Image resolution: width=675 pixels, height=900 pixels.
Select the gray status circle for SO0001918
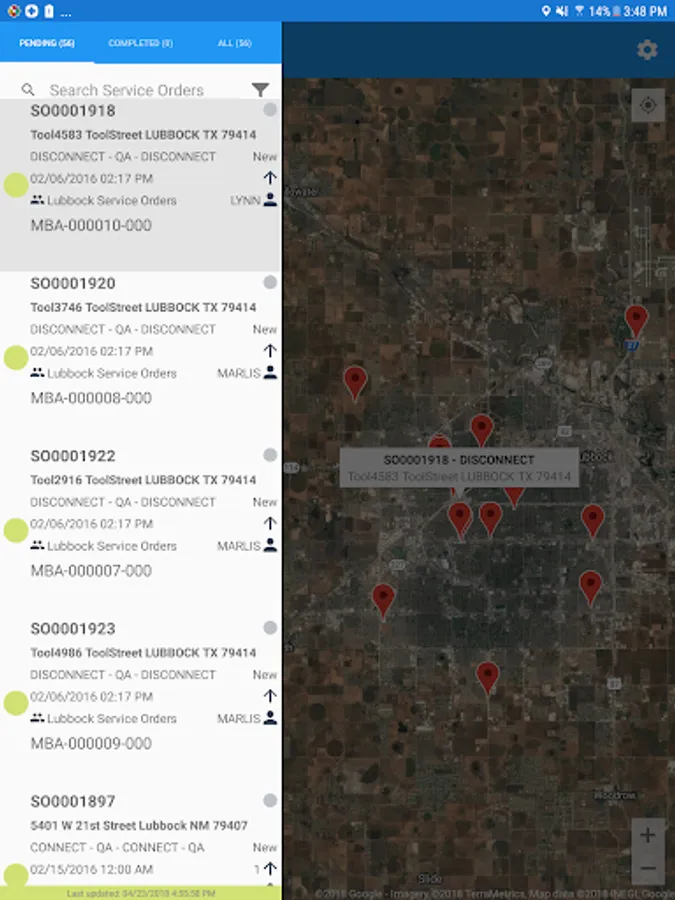[270, 110]
